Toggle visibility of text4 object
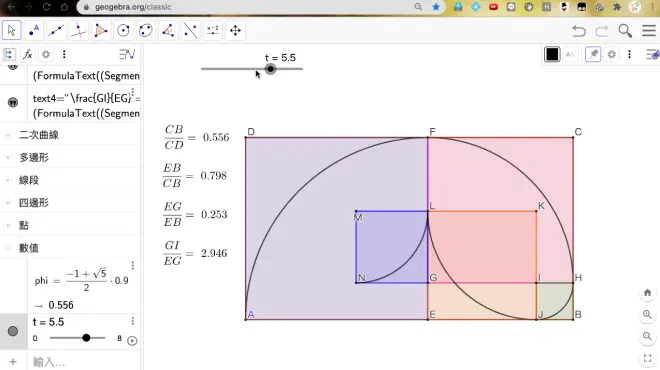Screen dimensions: 660x370 coord(13,102)
